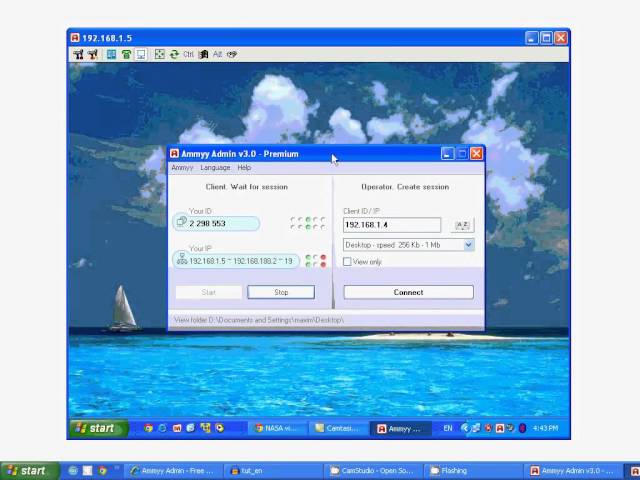Click Chrome quick launch icon on local taskbar
Viewport: 640px width, 480px height.
[102, 471]
